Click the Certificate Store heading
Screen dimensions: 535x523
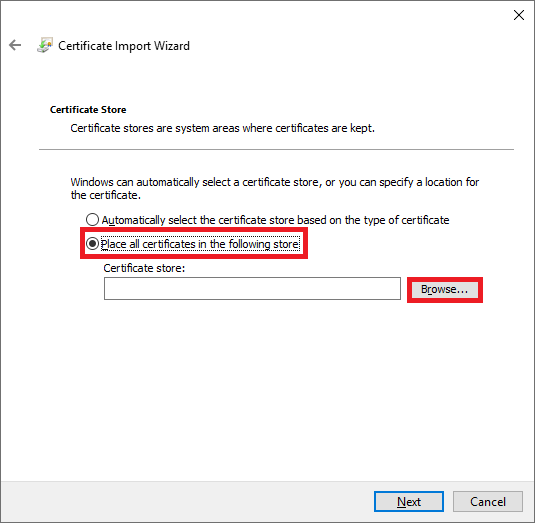coord(88,110)
